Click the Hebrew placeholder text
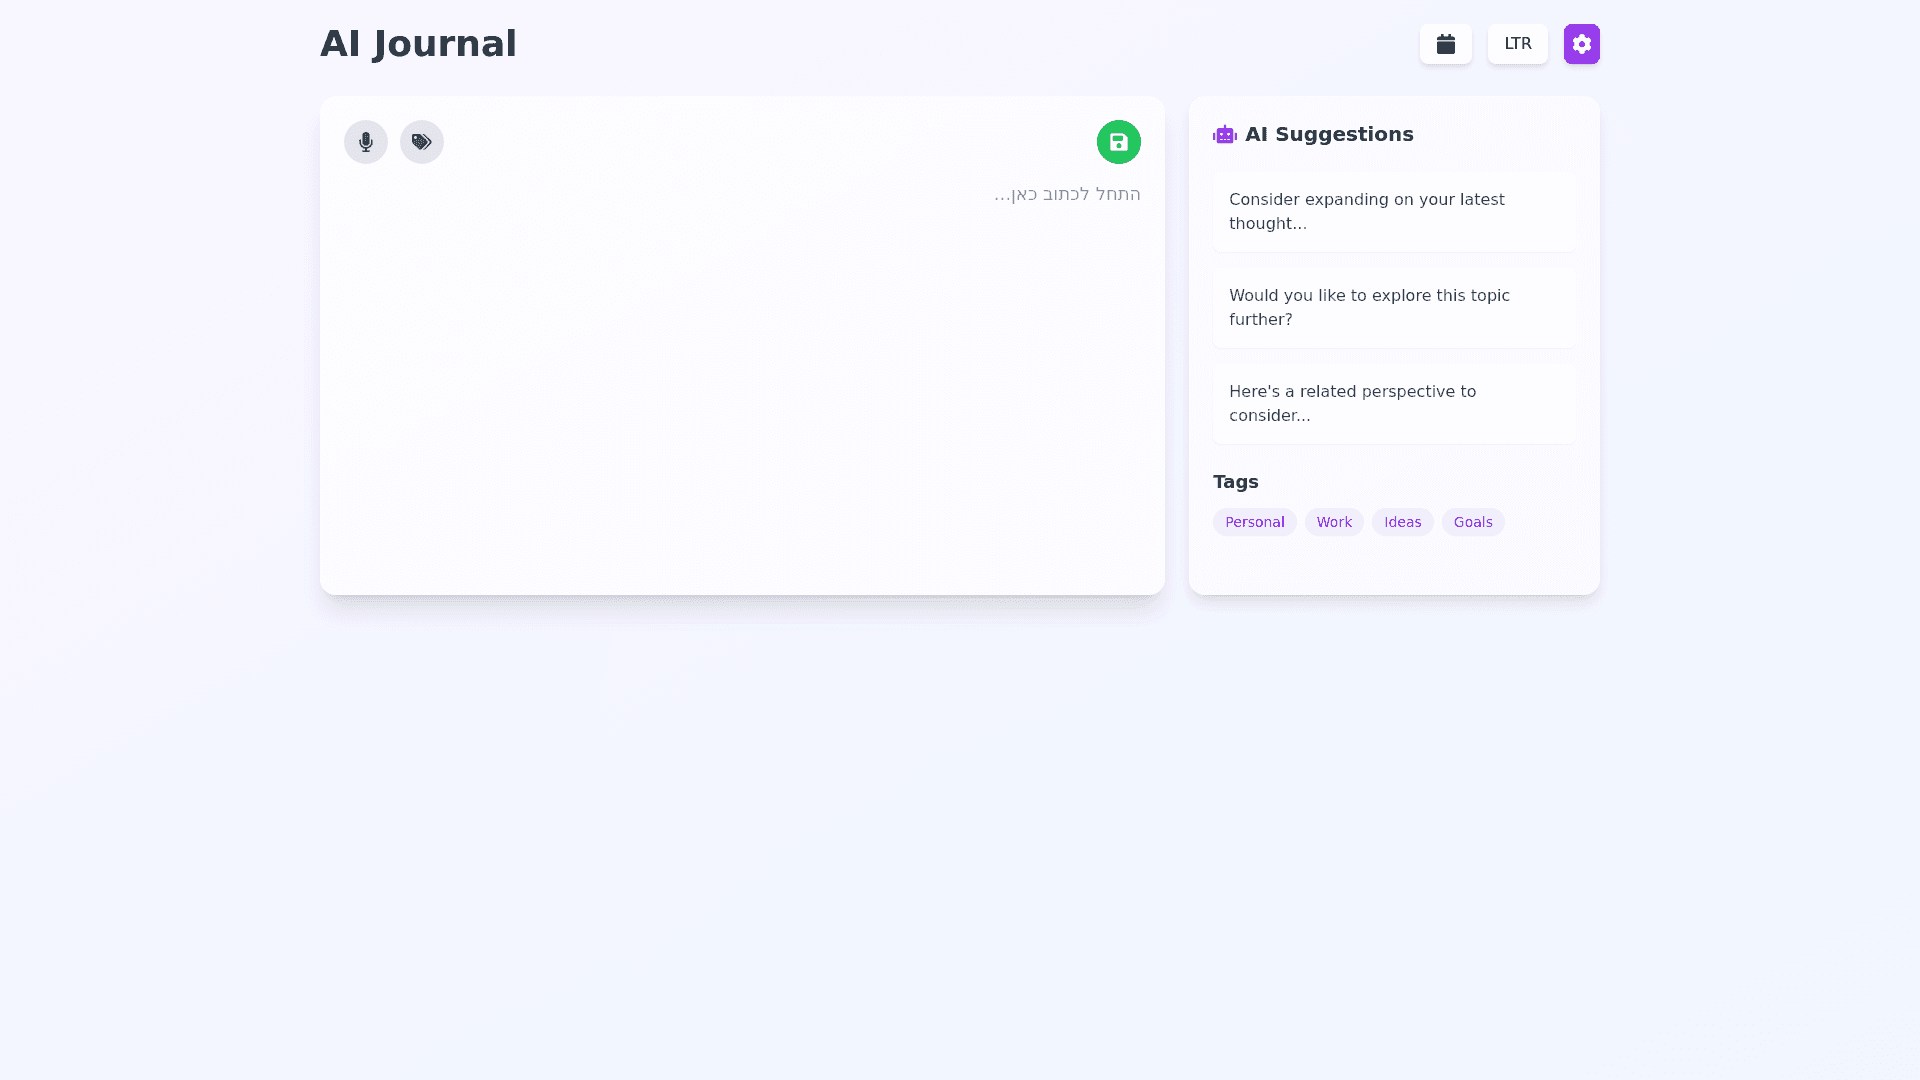Screen dimensions: 1920x1080 (1067, 194)
